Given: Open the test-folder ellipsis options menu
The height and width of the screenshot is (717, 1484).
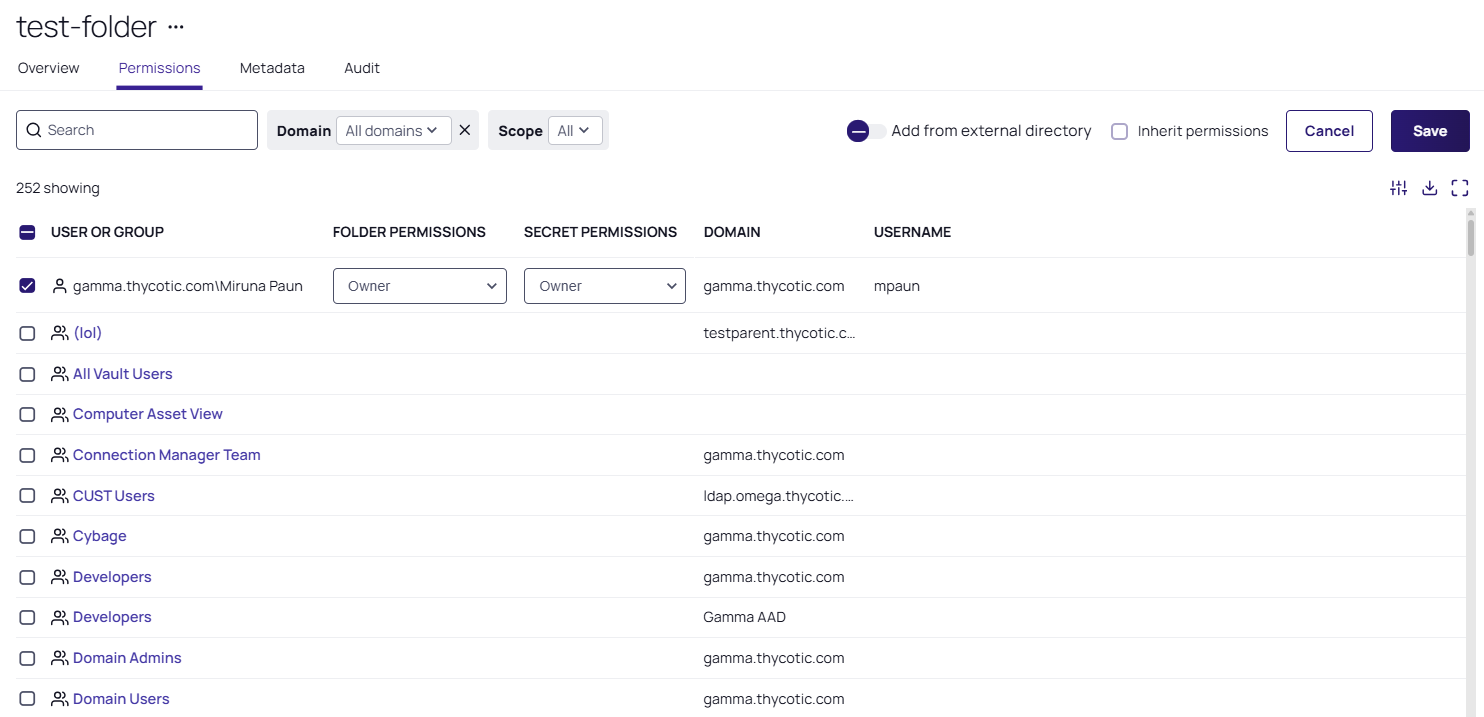Looking at the screenshot, I should point(176,27).
